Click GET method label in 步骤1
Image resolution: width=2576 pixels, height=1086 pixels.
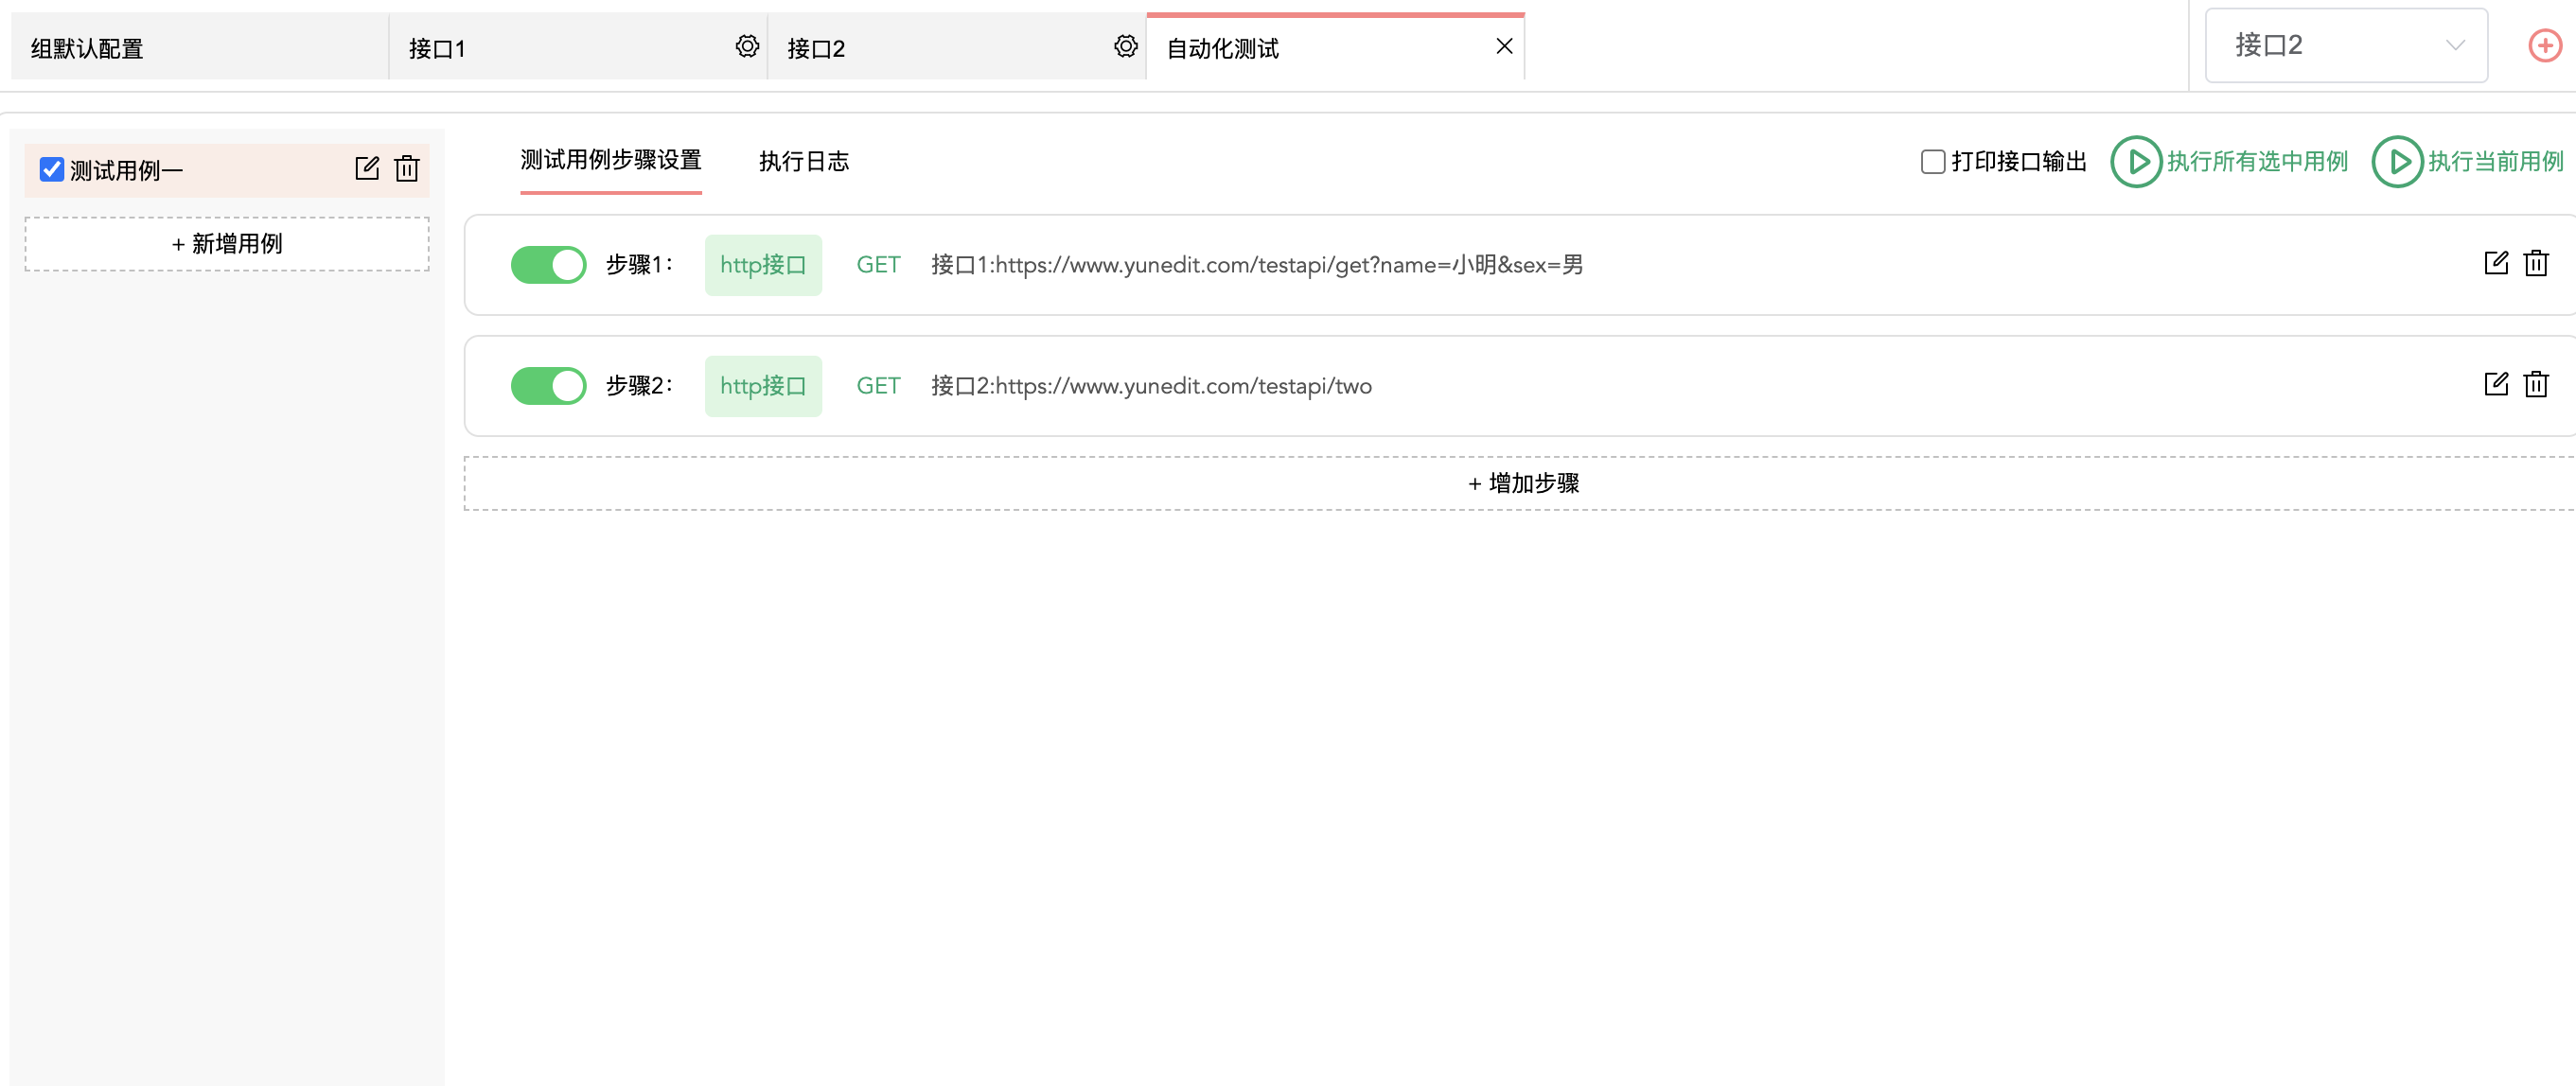coord(878,265)
